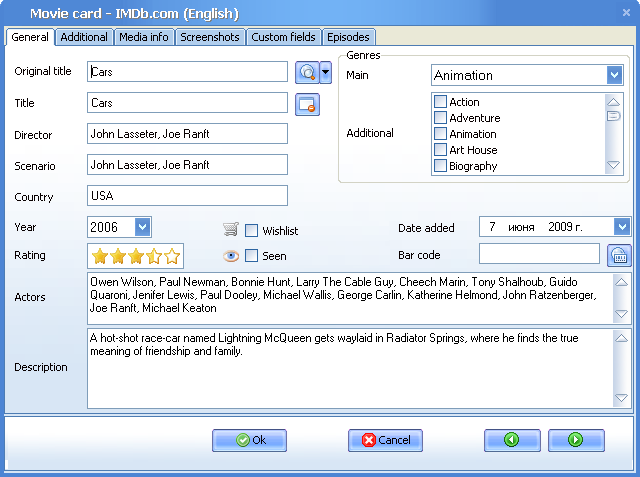Image resolution: width=640 pixels, height=477 pixels.
Task: Open the Date added calendar dropdown
Action: [622, 226]
